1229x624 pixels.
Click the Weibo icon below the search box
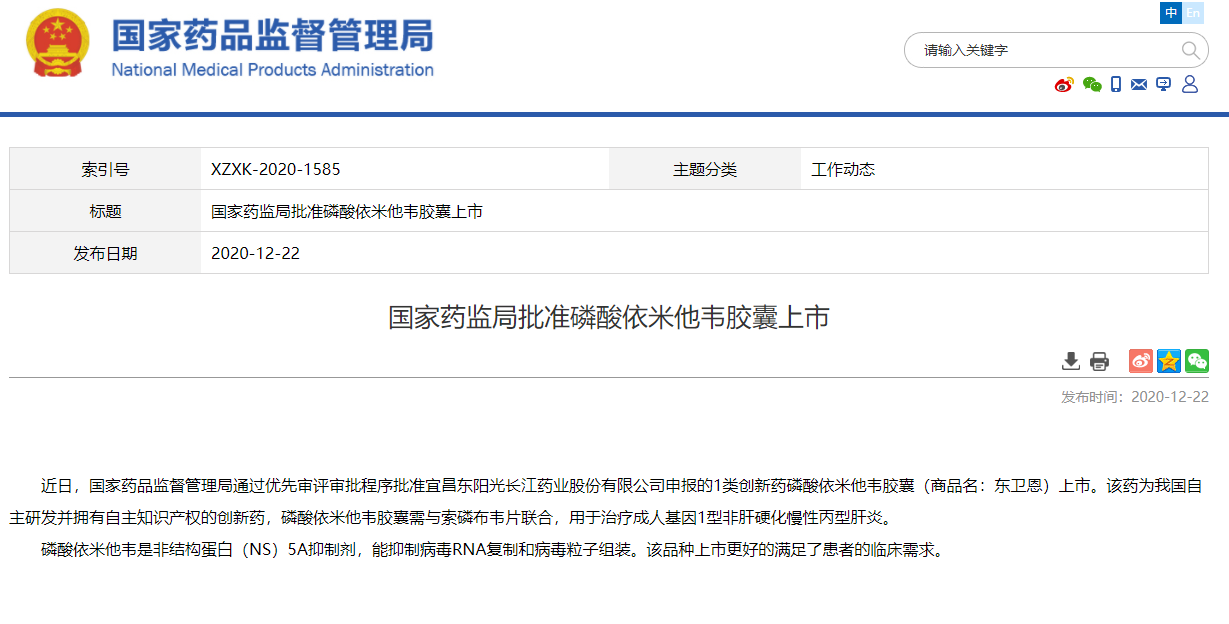click(1064, 85)
